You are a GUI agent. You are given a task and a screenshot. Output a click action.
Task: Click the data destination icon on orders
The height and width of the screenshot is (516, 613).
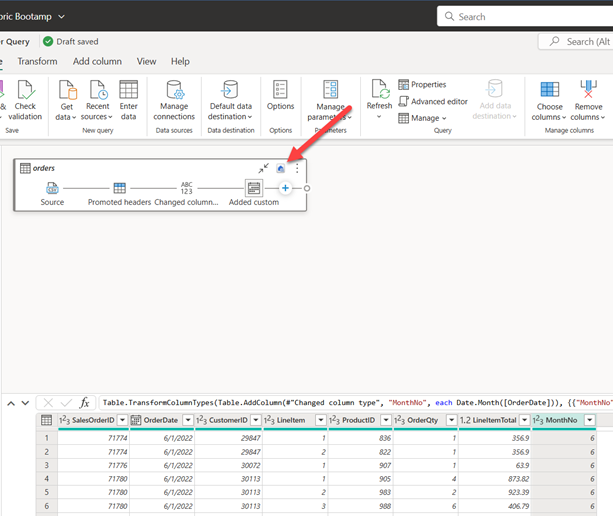pos(280,168)
